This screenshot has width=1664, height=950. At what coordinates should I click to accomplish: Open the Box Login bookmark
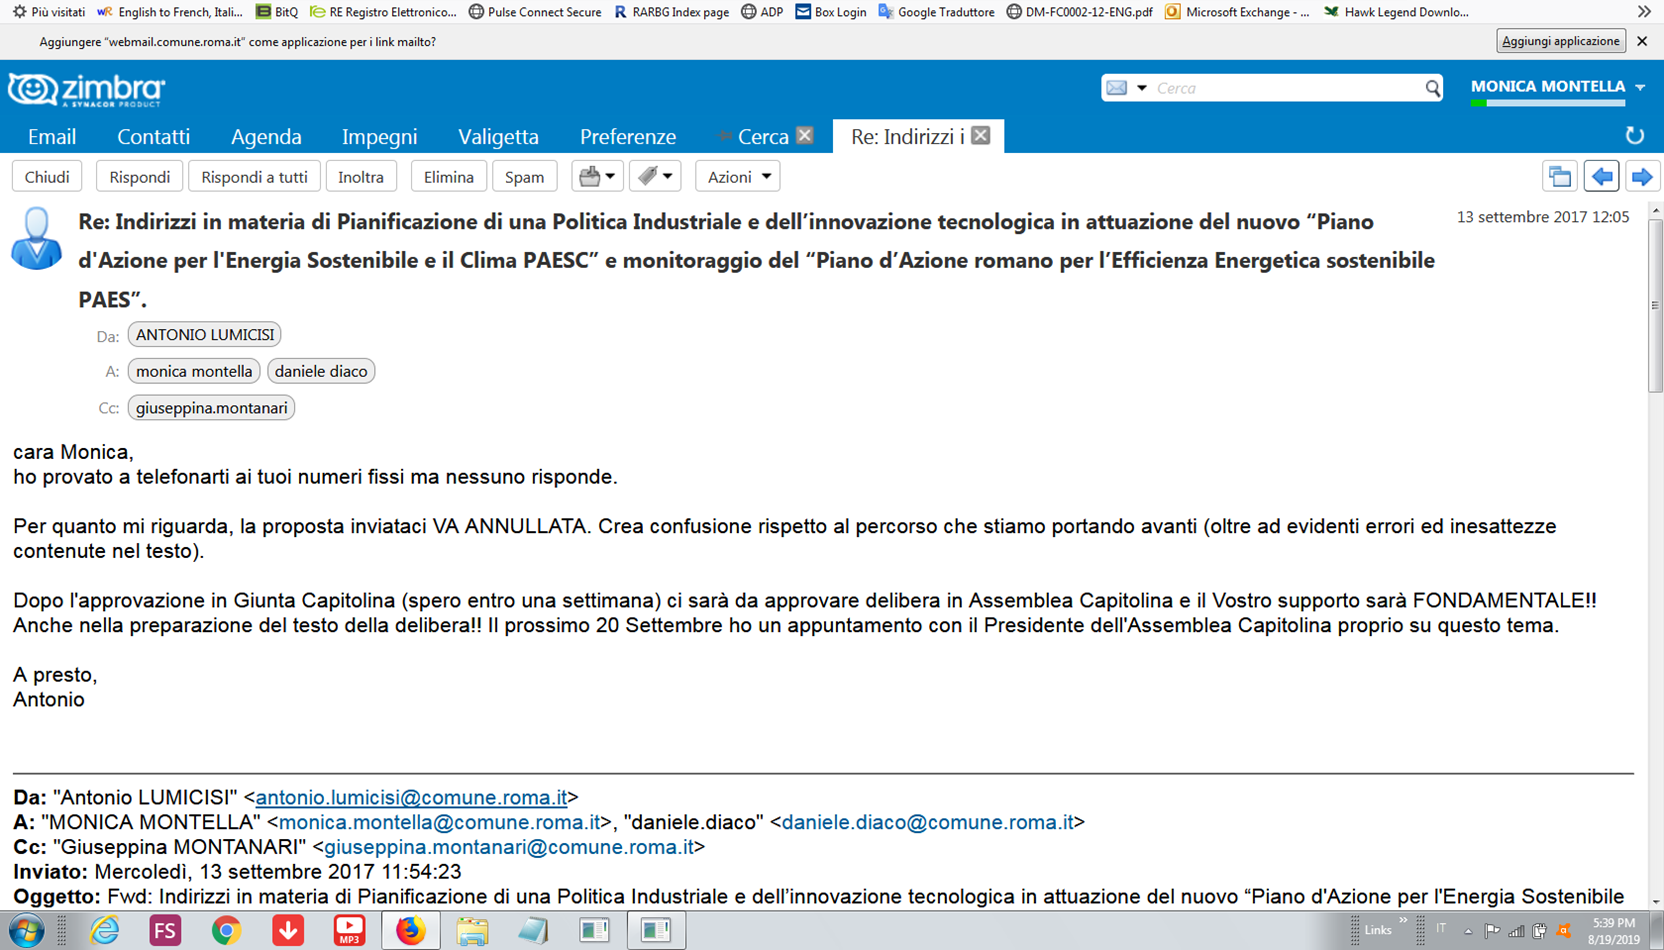click(831, 12)
